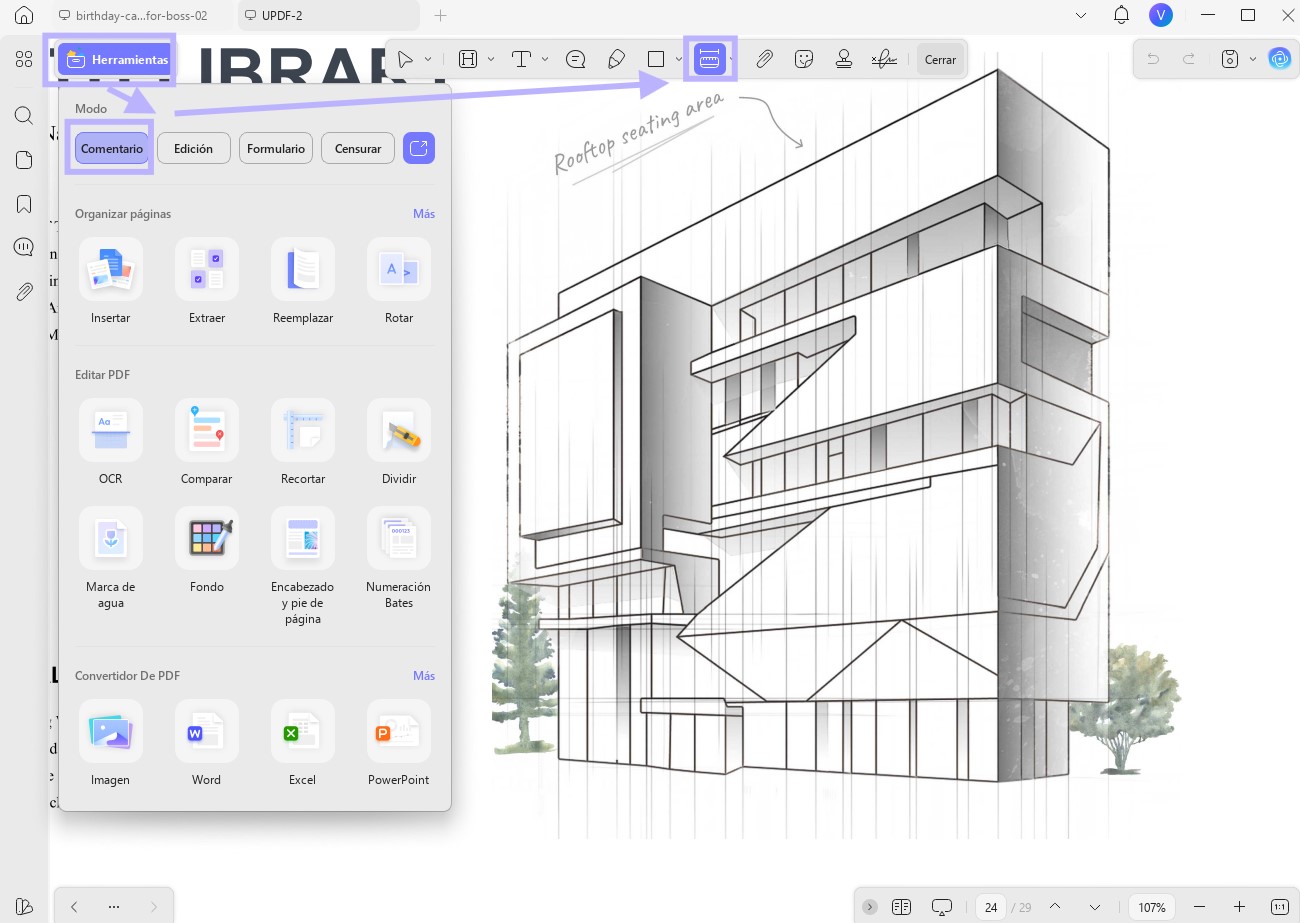Click the page number field showing 24
This screenshot has width=1300, height=923.
click(991, 907)
